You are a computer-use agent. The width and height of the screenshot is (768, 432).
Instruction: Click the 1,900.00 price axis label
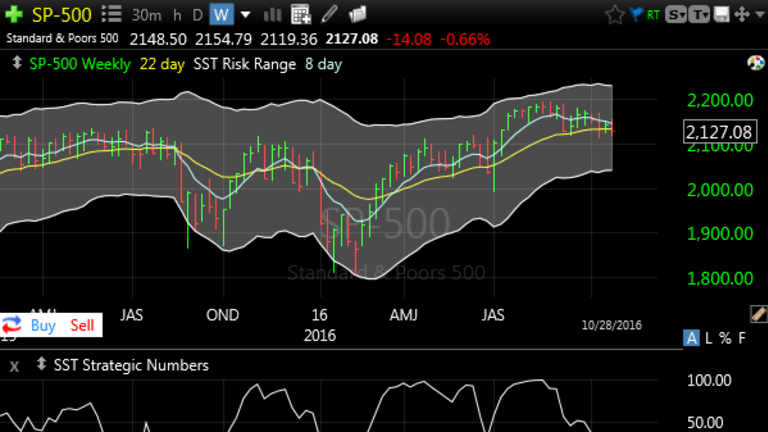pyautogui.click(x=720, y=234)
